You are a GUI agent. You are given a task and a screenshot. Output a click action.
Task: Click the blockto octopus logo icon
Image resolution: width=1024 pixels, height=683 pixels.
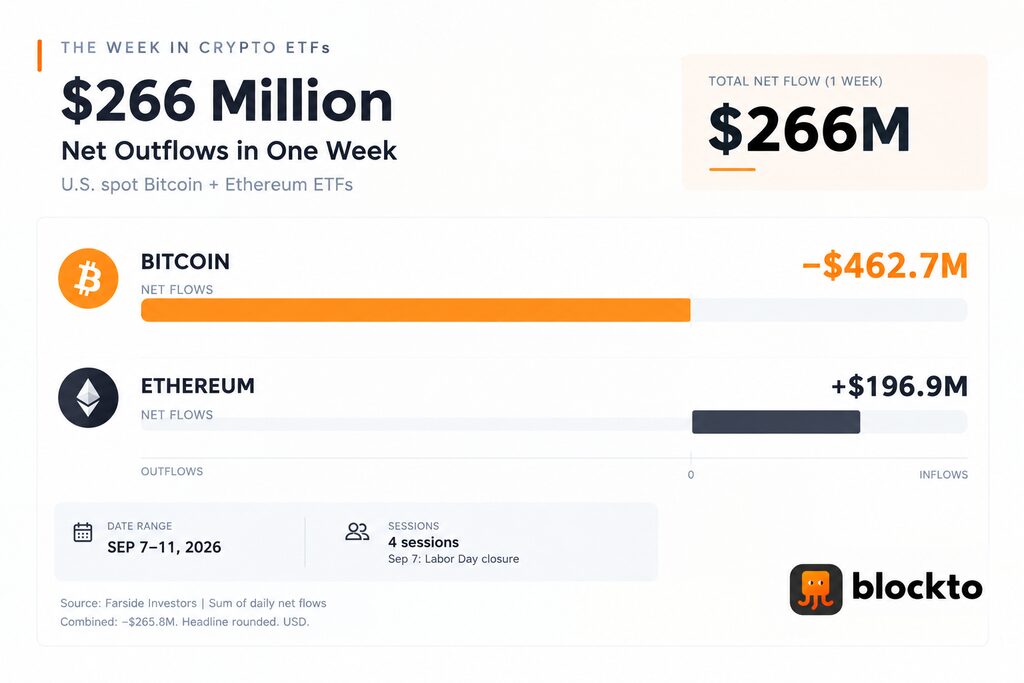(816, 590)
